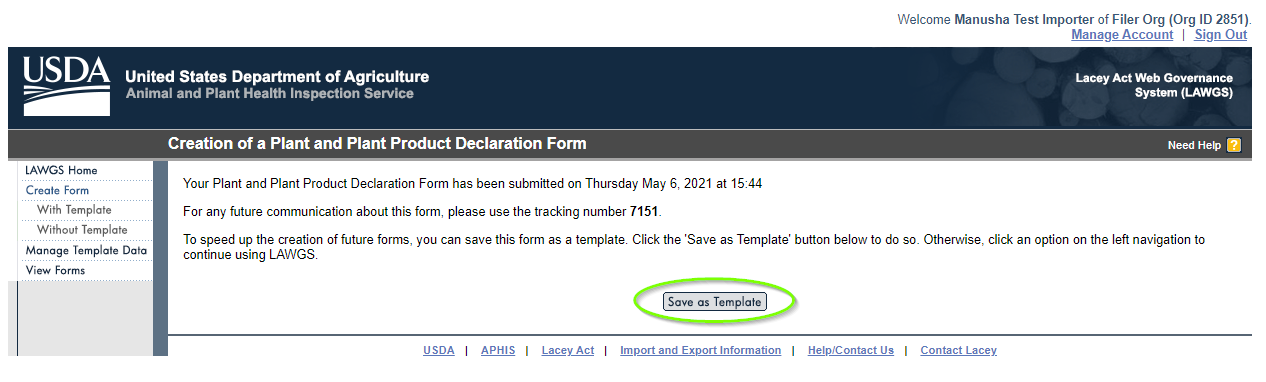Select Create Form in the sidebar

[57, 191]
